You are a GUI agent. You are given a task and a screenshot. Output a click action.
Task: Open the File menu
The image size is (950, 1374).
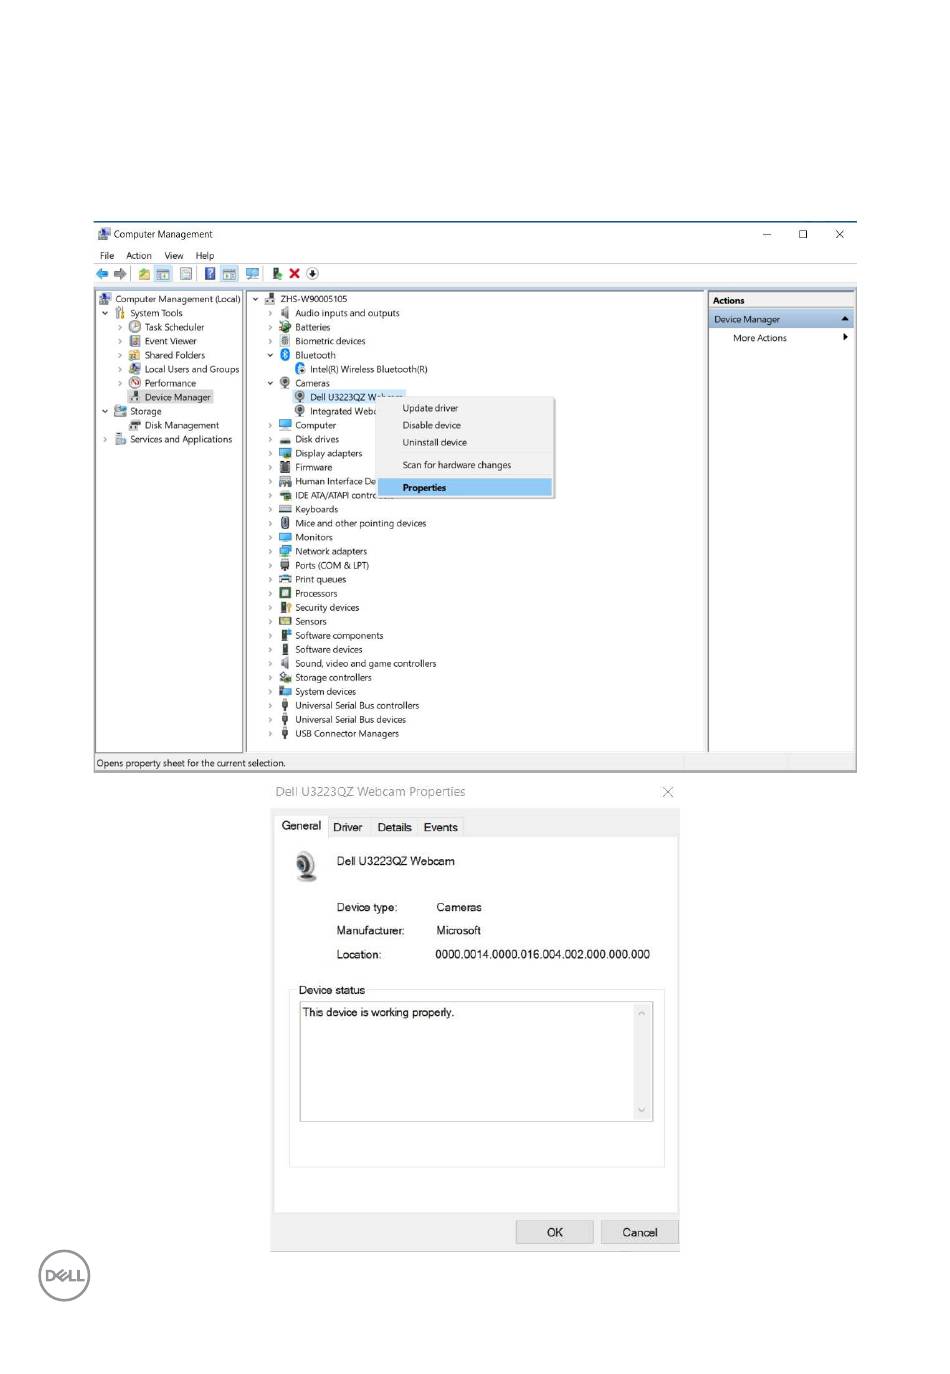(x=107, y=255)
